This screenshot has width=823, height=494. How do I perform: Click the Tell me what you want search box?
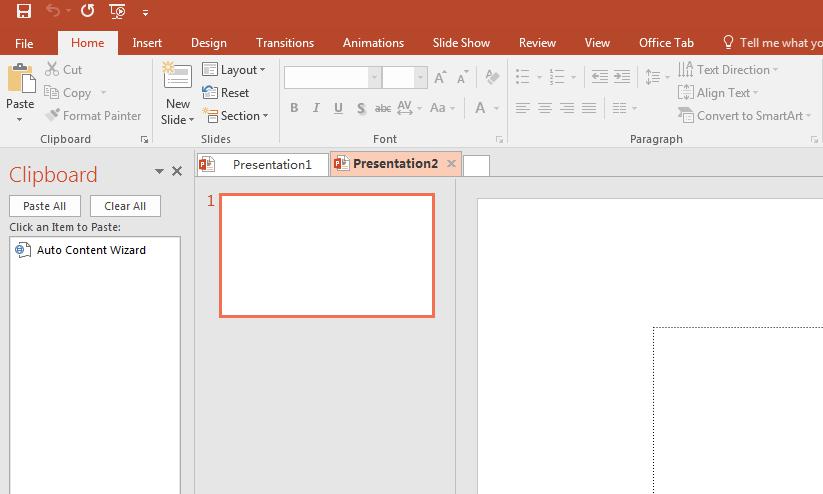coord(772,43)
